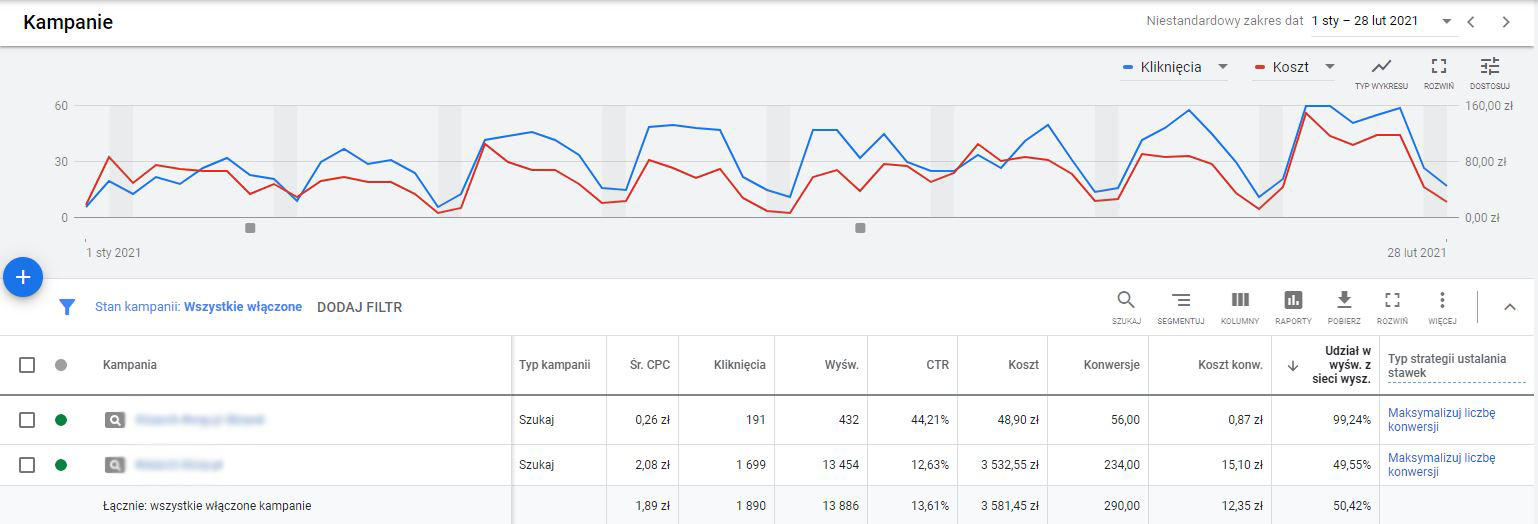Select the checkbox for the first campaign row
1538x524 pixels.
tap(27, 420)
